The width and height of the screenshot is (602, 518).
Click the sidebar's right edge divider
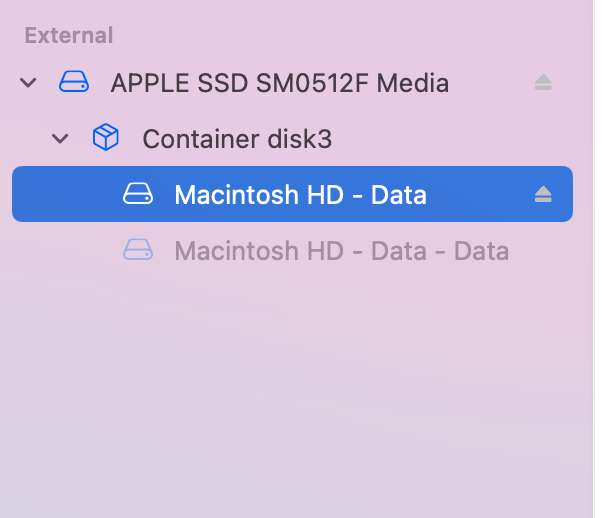click(x=594, y=259)
